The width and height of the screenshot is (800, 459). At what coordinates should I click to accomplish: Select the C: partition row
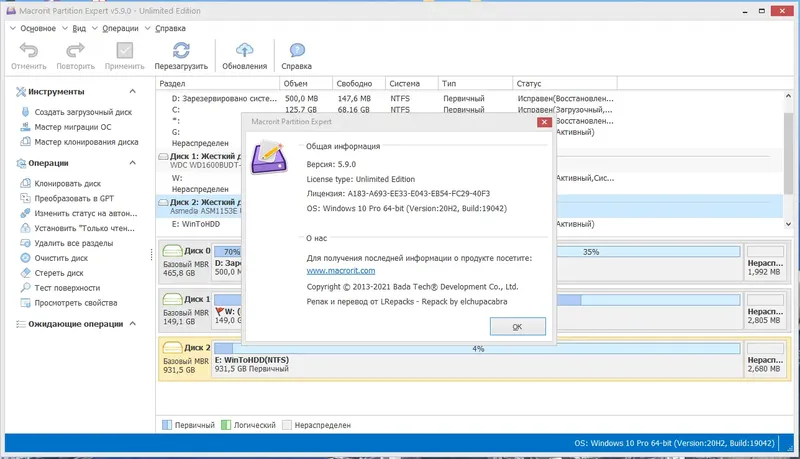[469, 110]
